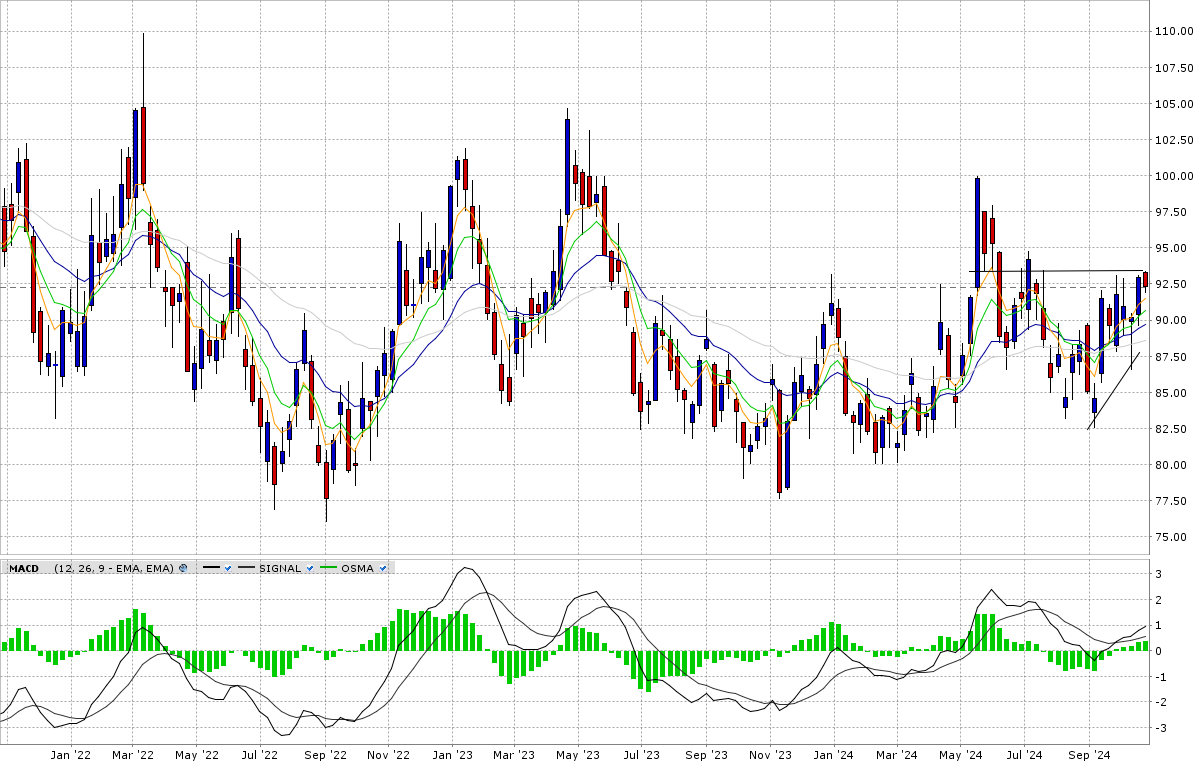Toggle the MACD black line checkbox

point(228,568)
